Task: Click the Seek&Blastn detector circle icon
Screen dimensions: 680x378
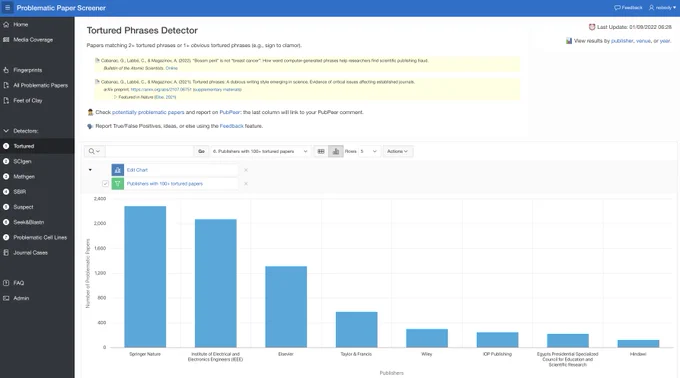Action: tap(6, 222)
